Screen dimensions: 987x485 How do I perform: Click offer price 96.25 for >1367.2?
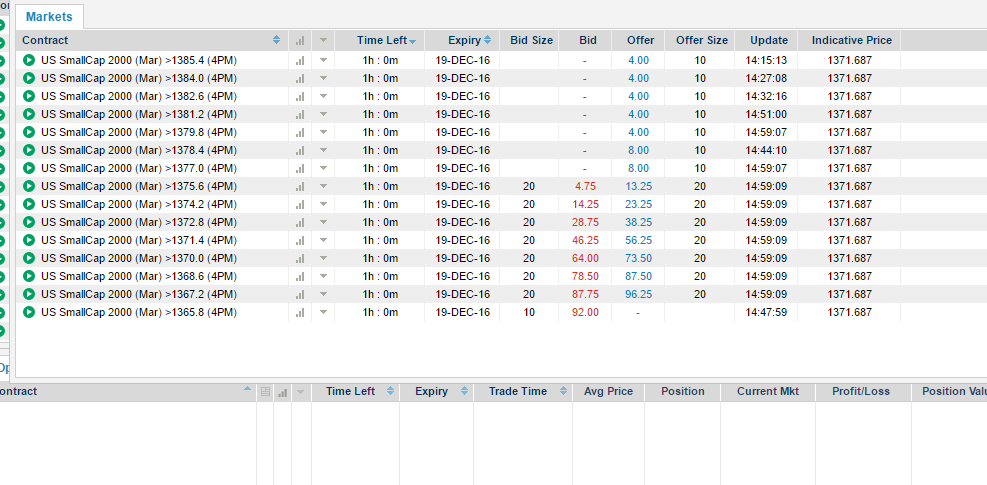pyautogui.click(x=638, y=294)
